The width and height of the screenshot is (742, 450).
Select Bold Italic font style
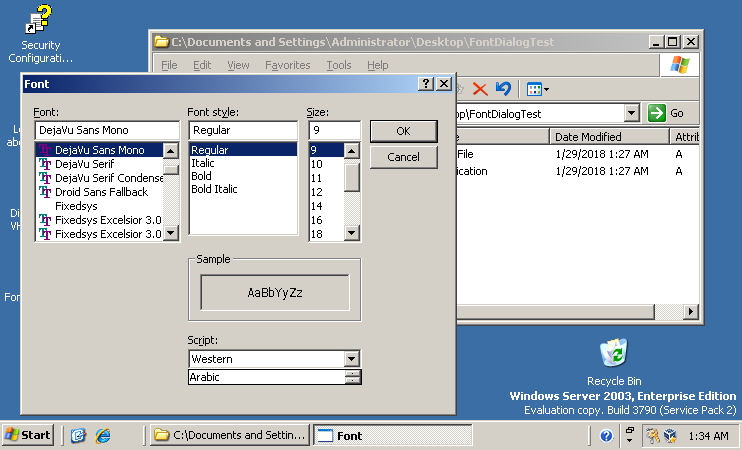pos(214,189)
